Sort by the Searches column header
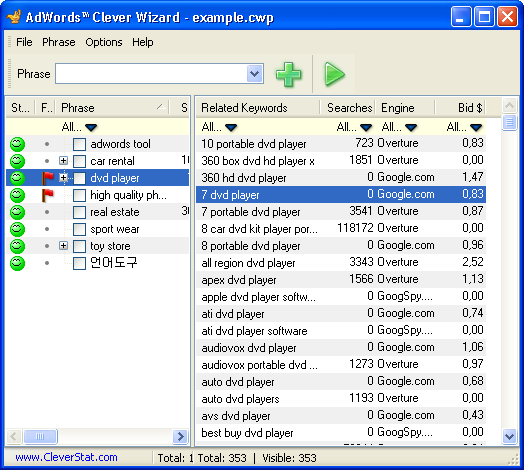The image size is (524, 470). [x=347, y=108]
